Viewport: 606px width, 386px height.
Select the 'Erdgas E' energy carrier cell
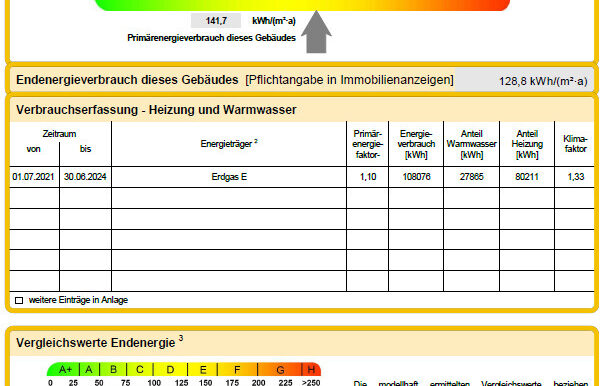tap(229, 177)
